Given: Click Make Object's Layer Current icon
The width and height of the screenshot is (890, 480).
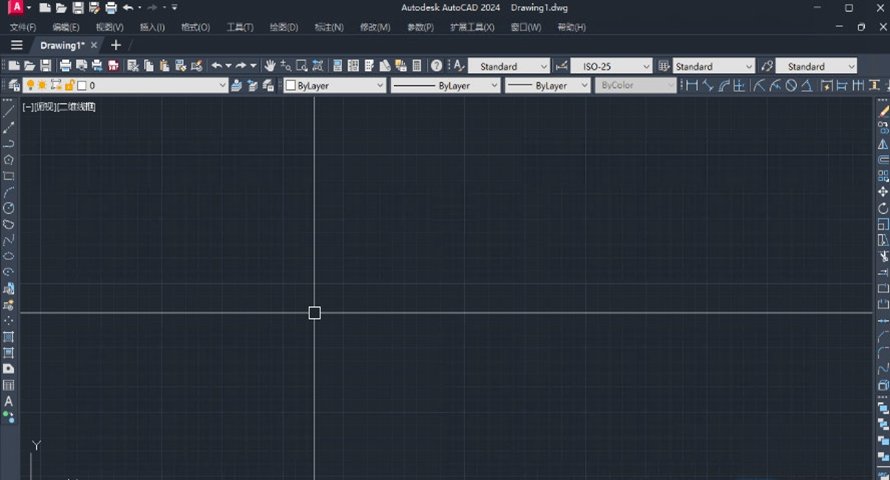Looking at the screenshot, I should pos(237,85).
